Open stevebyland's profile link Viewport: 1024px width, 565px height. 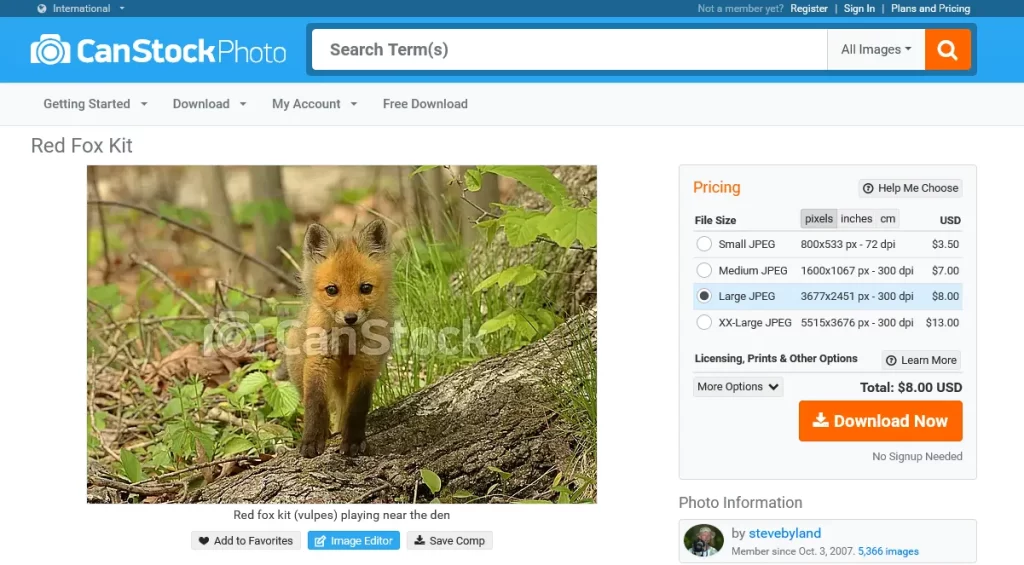(784, 533)
